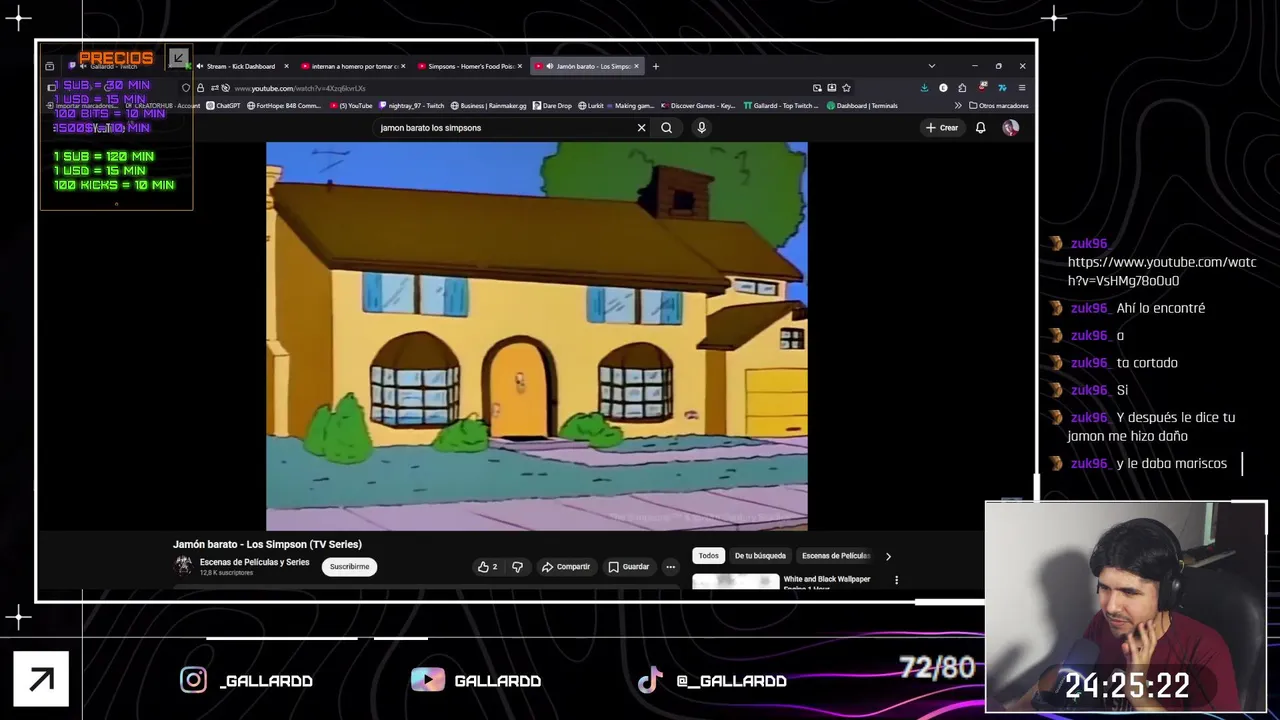Viewport: 1280px width, 720px height.
Task: Switch to Simpsons - Homer's Food Poisoning tab
Action: [470, 66]
